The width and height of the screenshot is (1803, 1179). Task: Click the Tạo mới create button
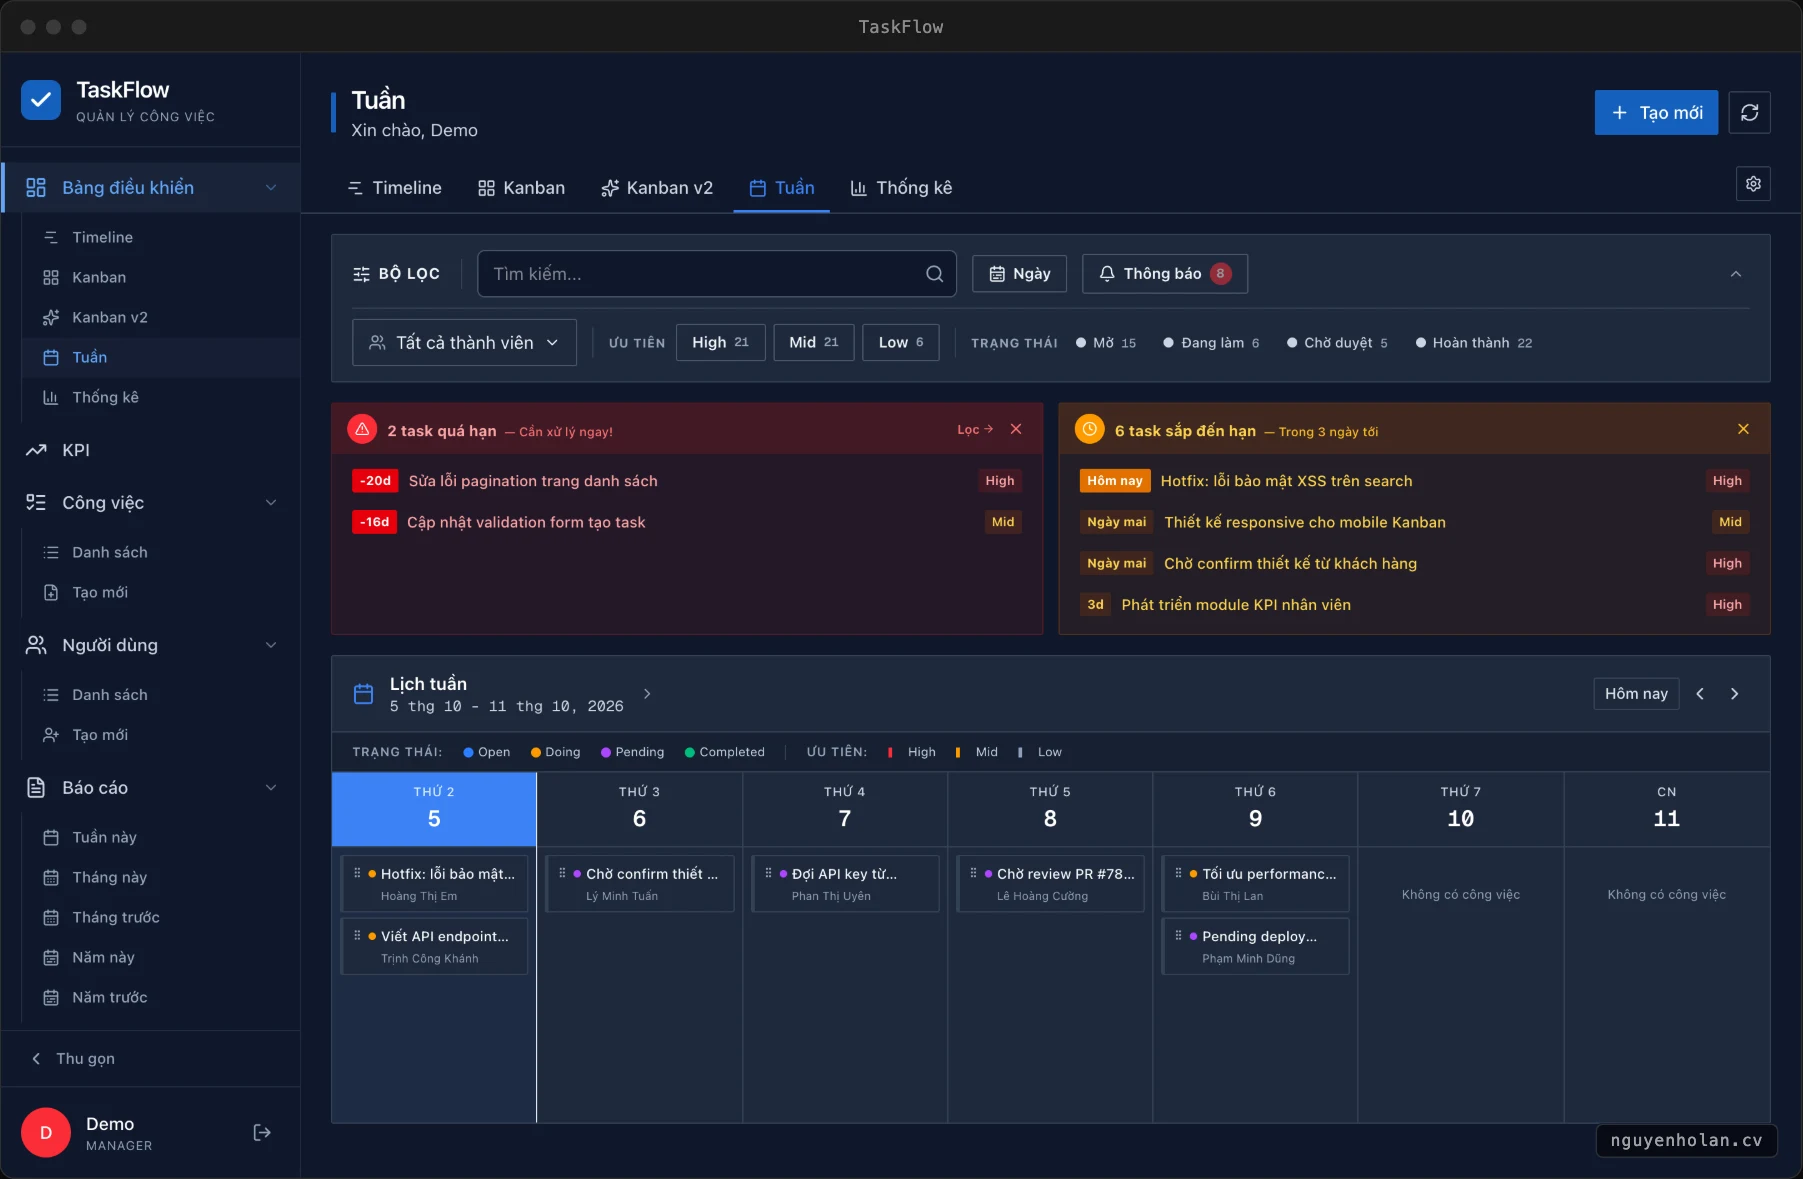pos(1656,112)
